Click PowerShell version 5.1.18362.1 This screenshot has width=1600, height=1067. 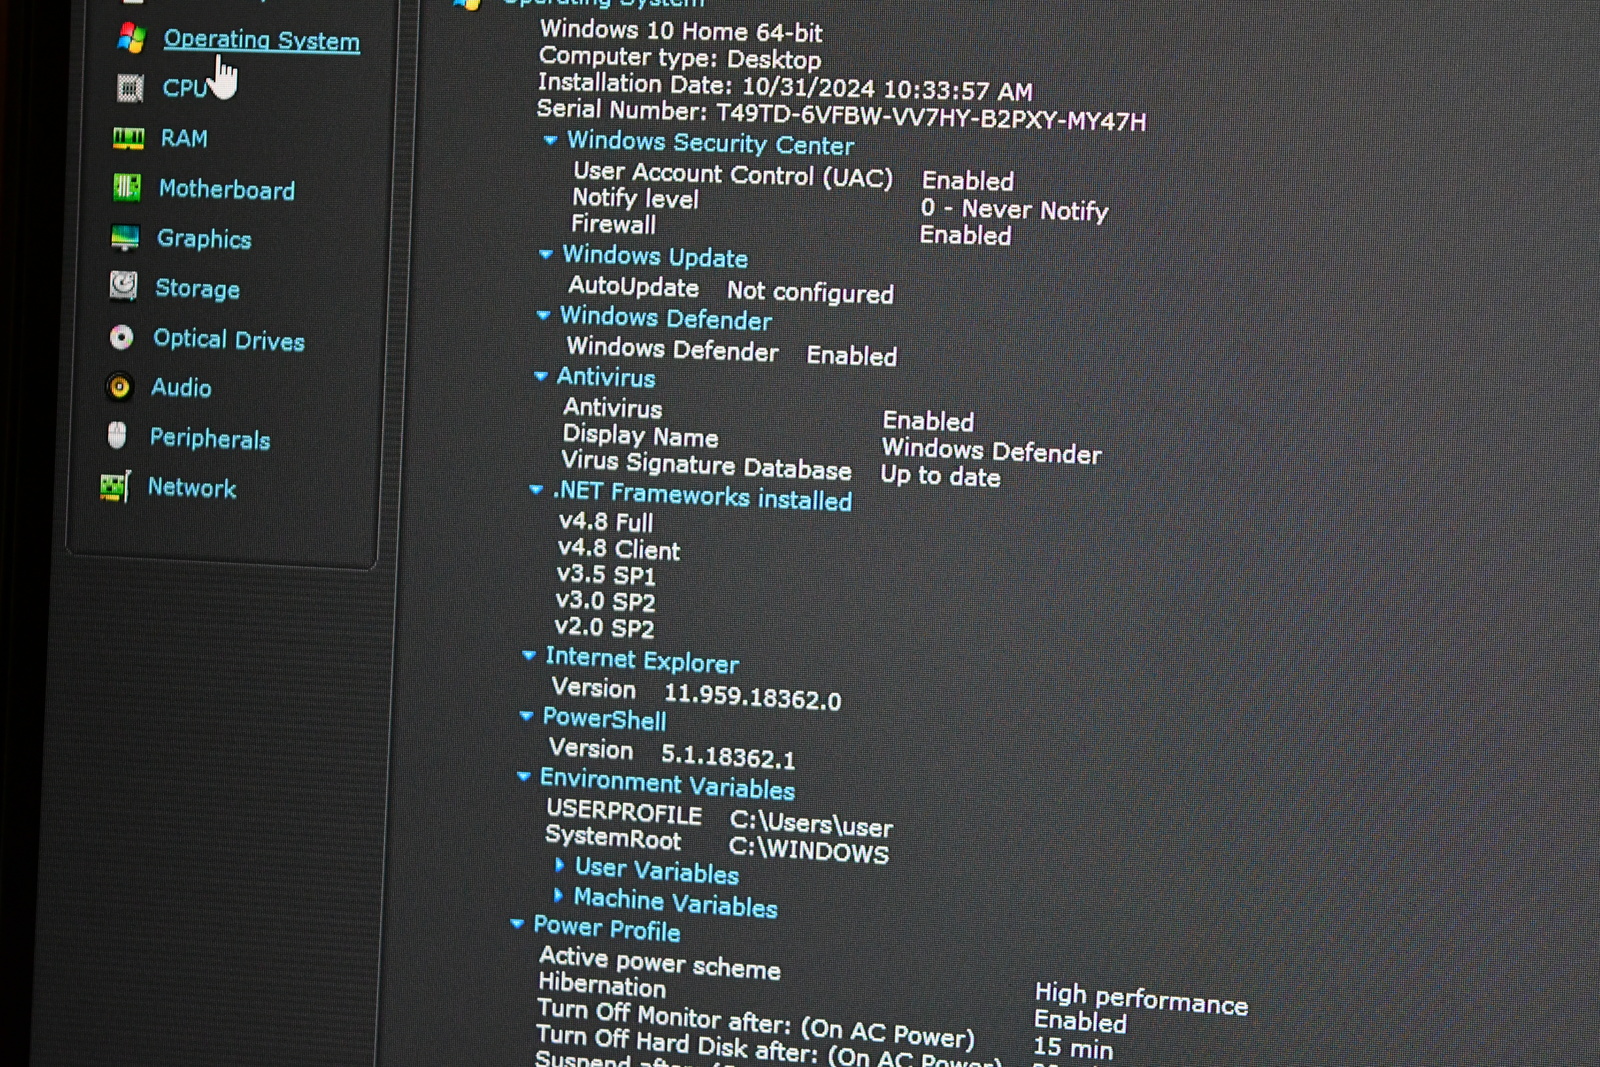(x=728, y=756)
